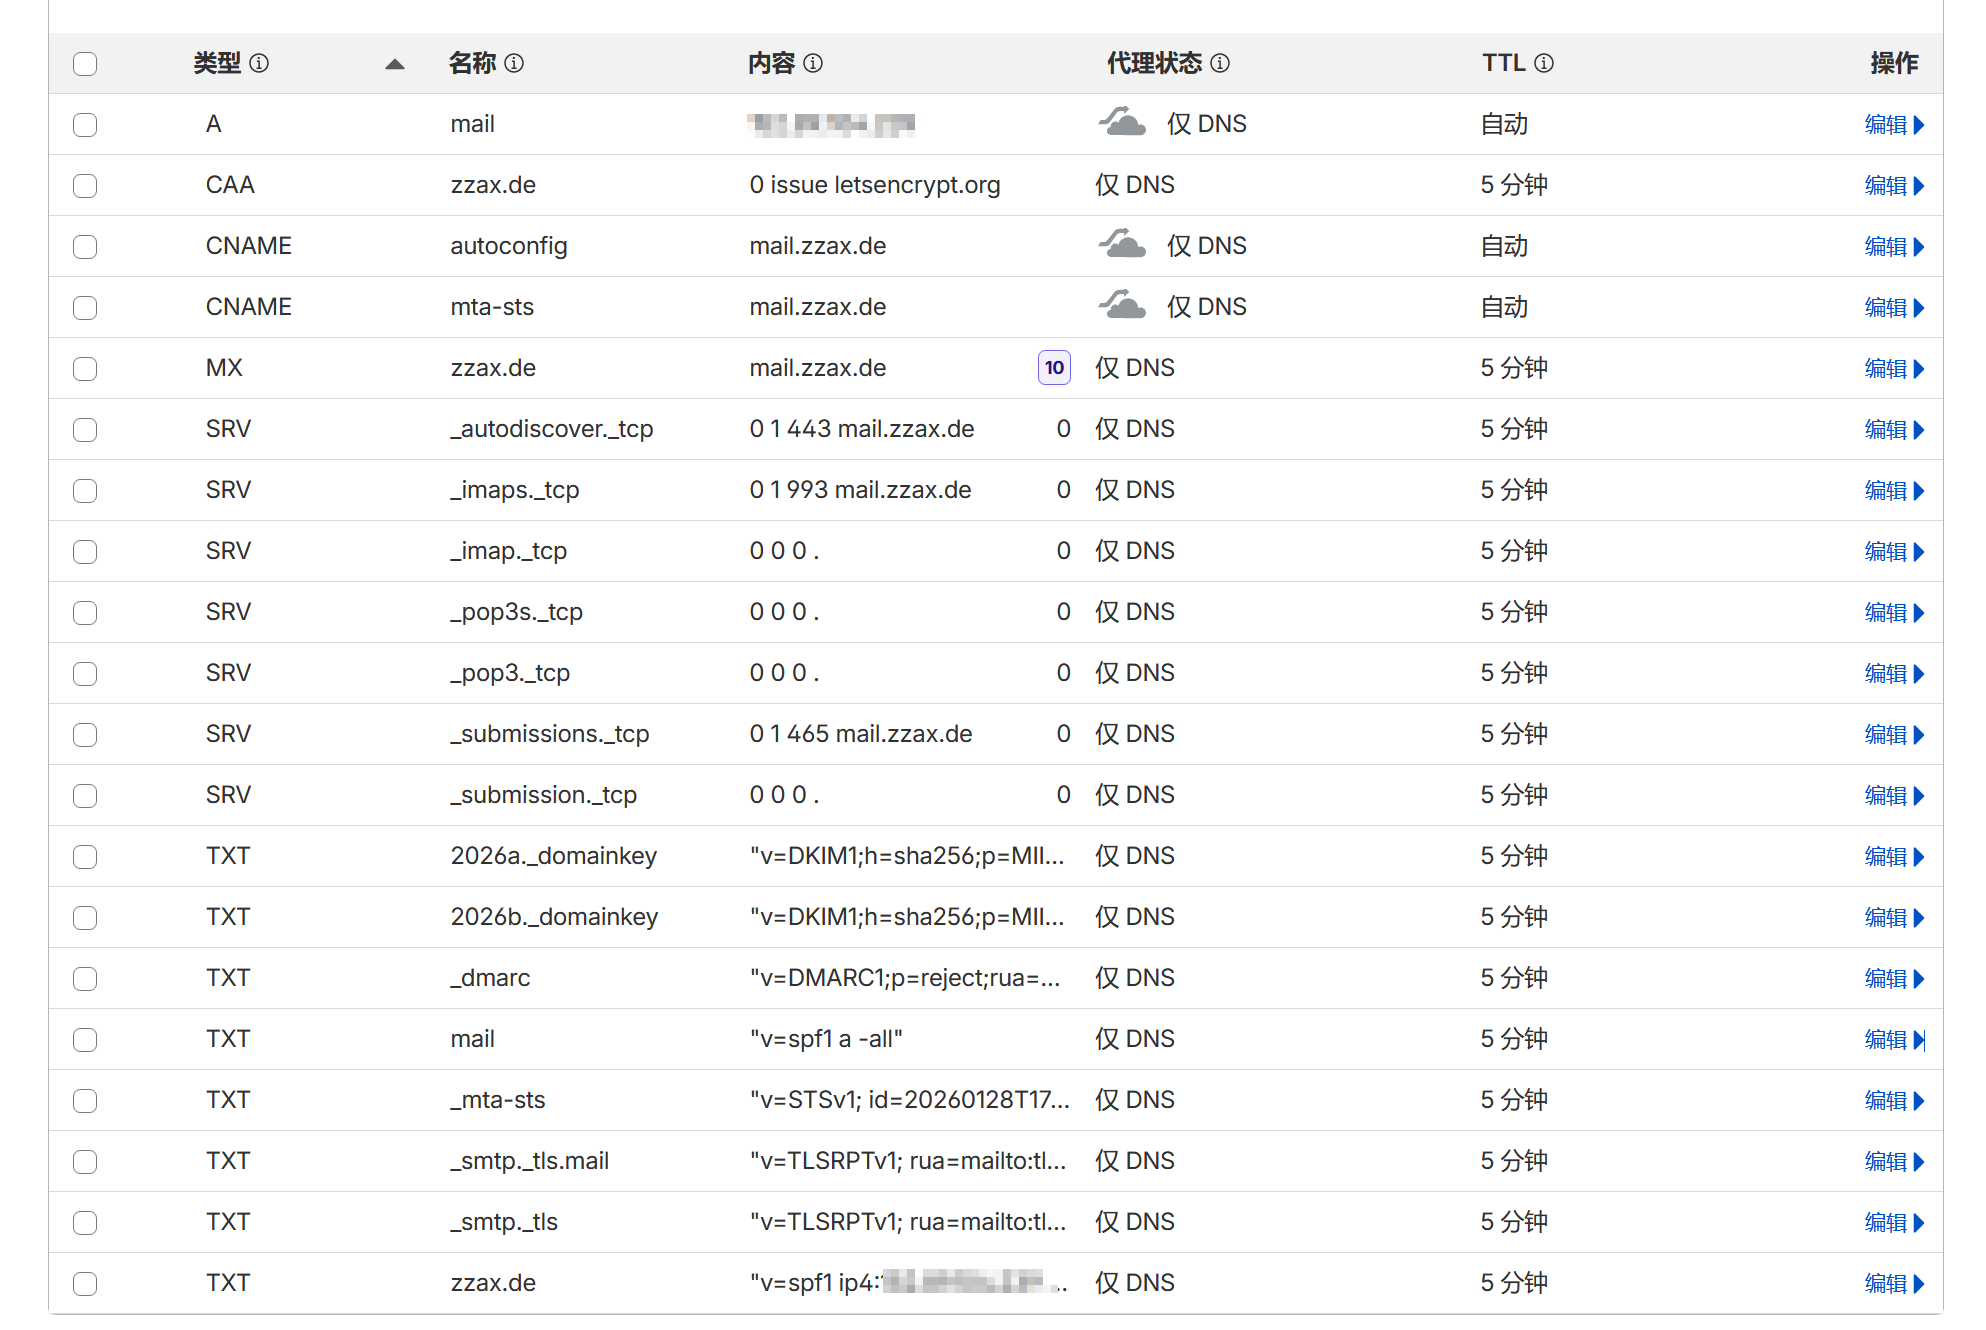Click the gray cloud icon for mail A record
The height and width of the screenshot is (1330, 1986).
click(x=1122, y=124)
